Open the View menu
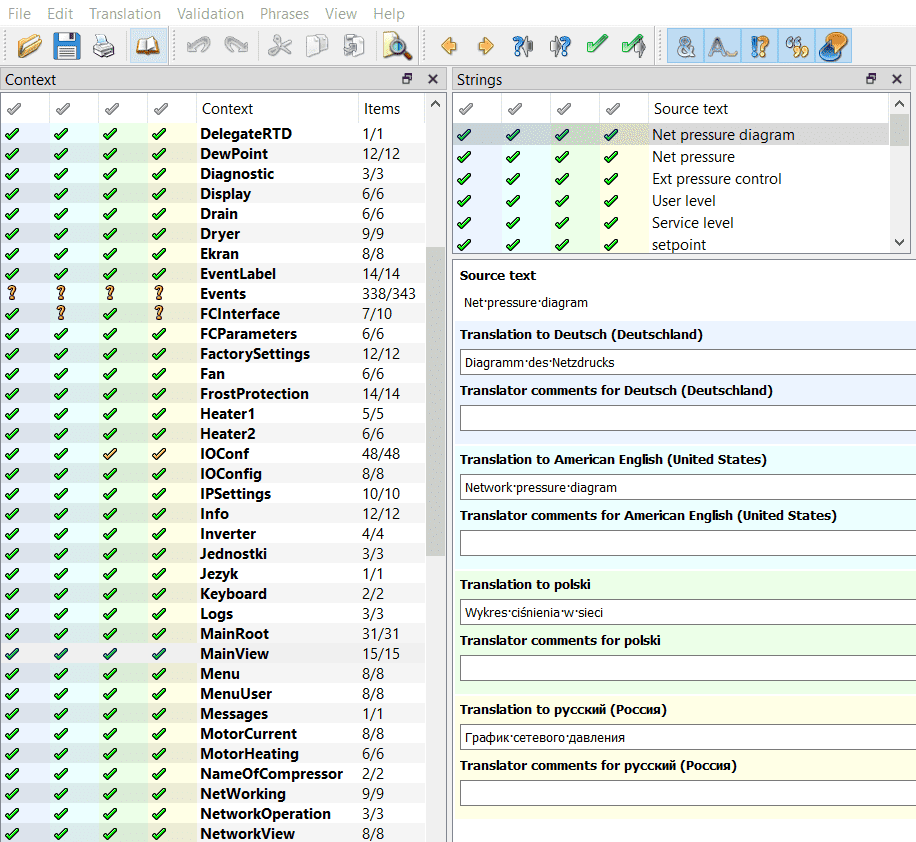The image size is (916, 842). point(341,13)
